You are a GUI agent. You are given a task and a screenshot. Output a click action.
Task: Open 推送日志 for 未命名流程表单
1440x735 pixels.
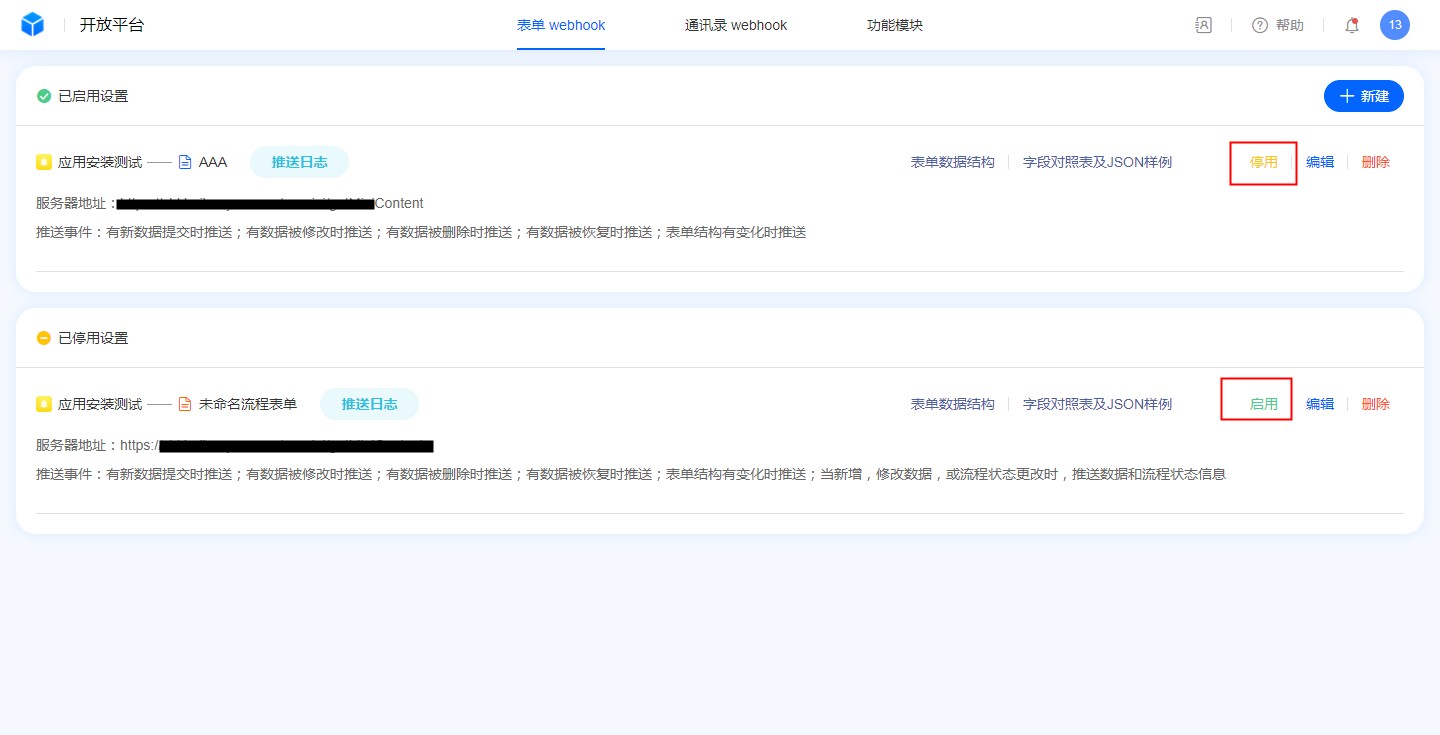[369, 404]
